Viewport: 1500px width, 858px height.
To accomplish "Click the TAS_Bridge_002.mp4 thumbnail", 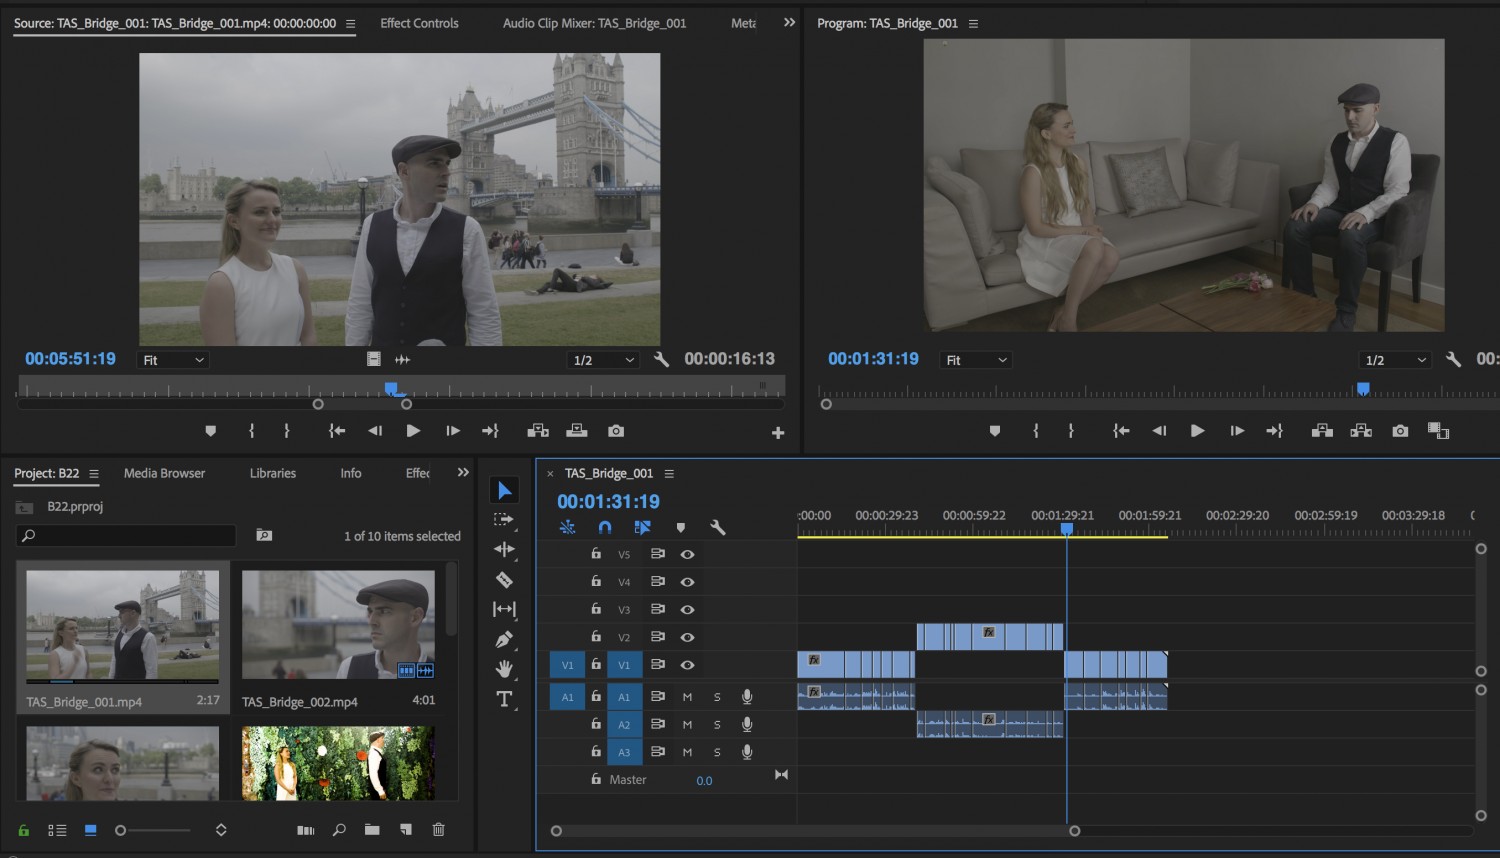I will (x=338, y=625).
